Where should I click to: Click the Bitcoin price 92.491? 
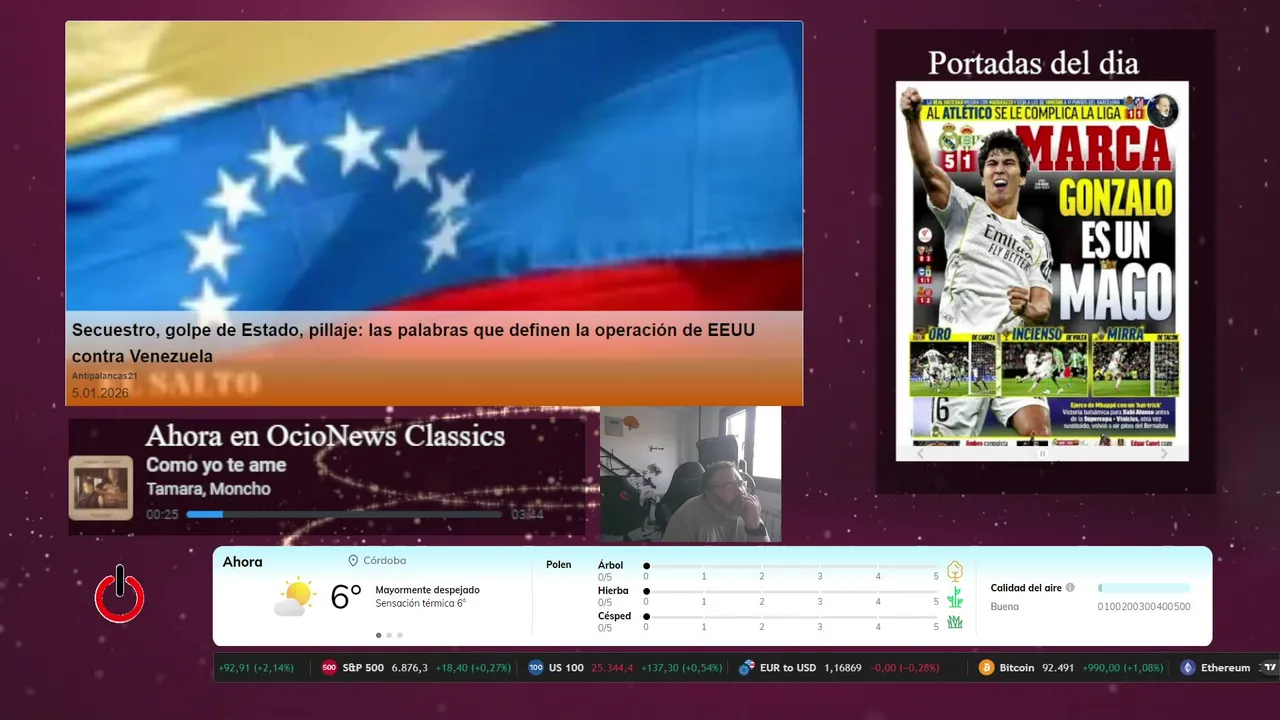[x=1058, y=667]
